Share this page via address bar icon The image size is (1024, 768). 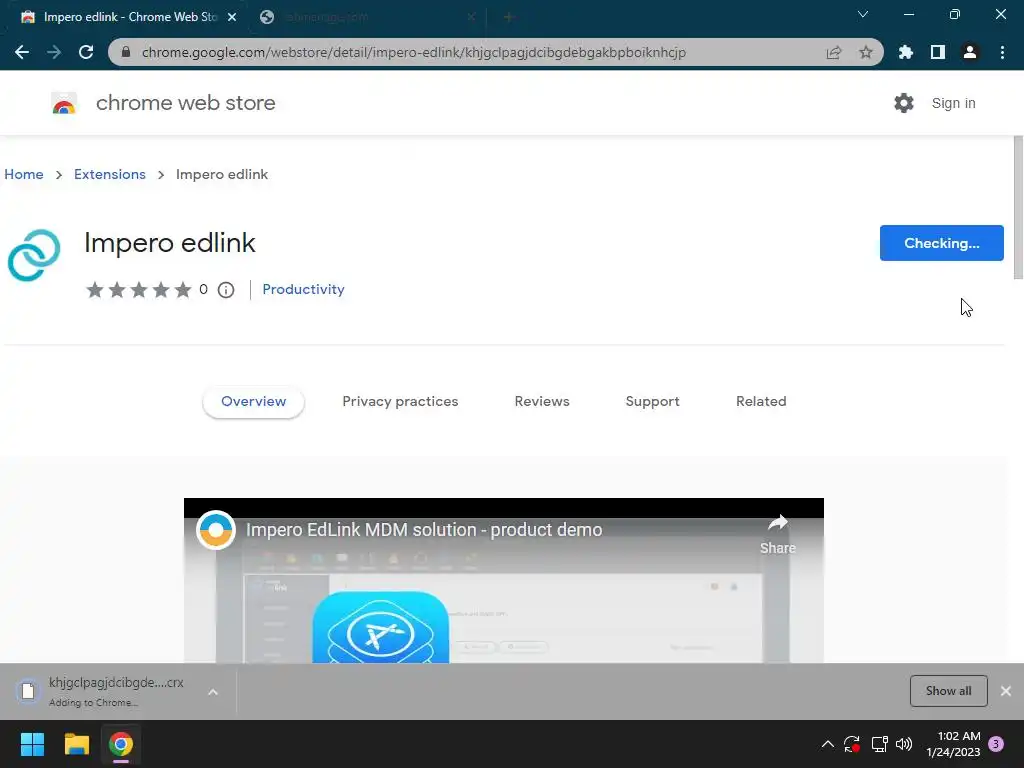click(833, 52)
